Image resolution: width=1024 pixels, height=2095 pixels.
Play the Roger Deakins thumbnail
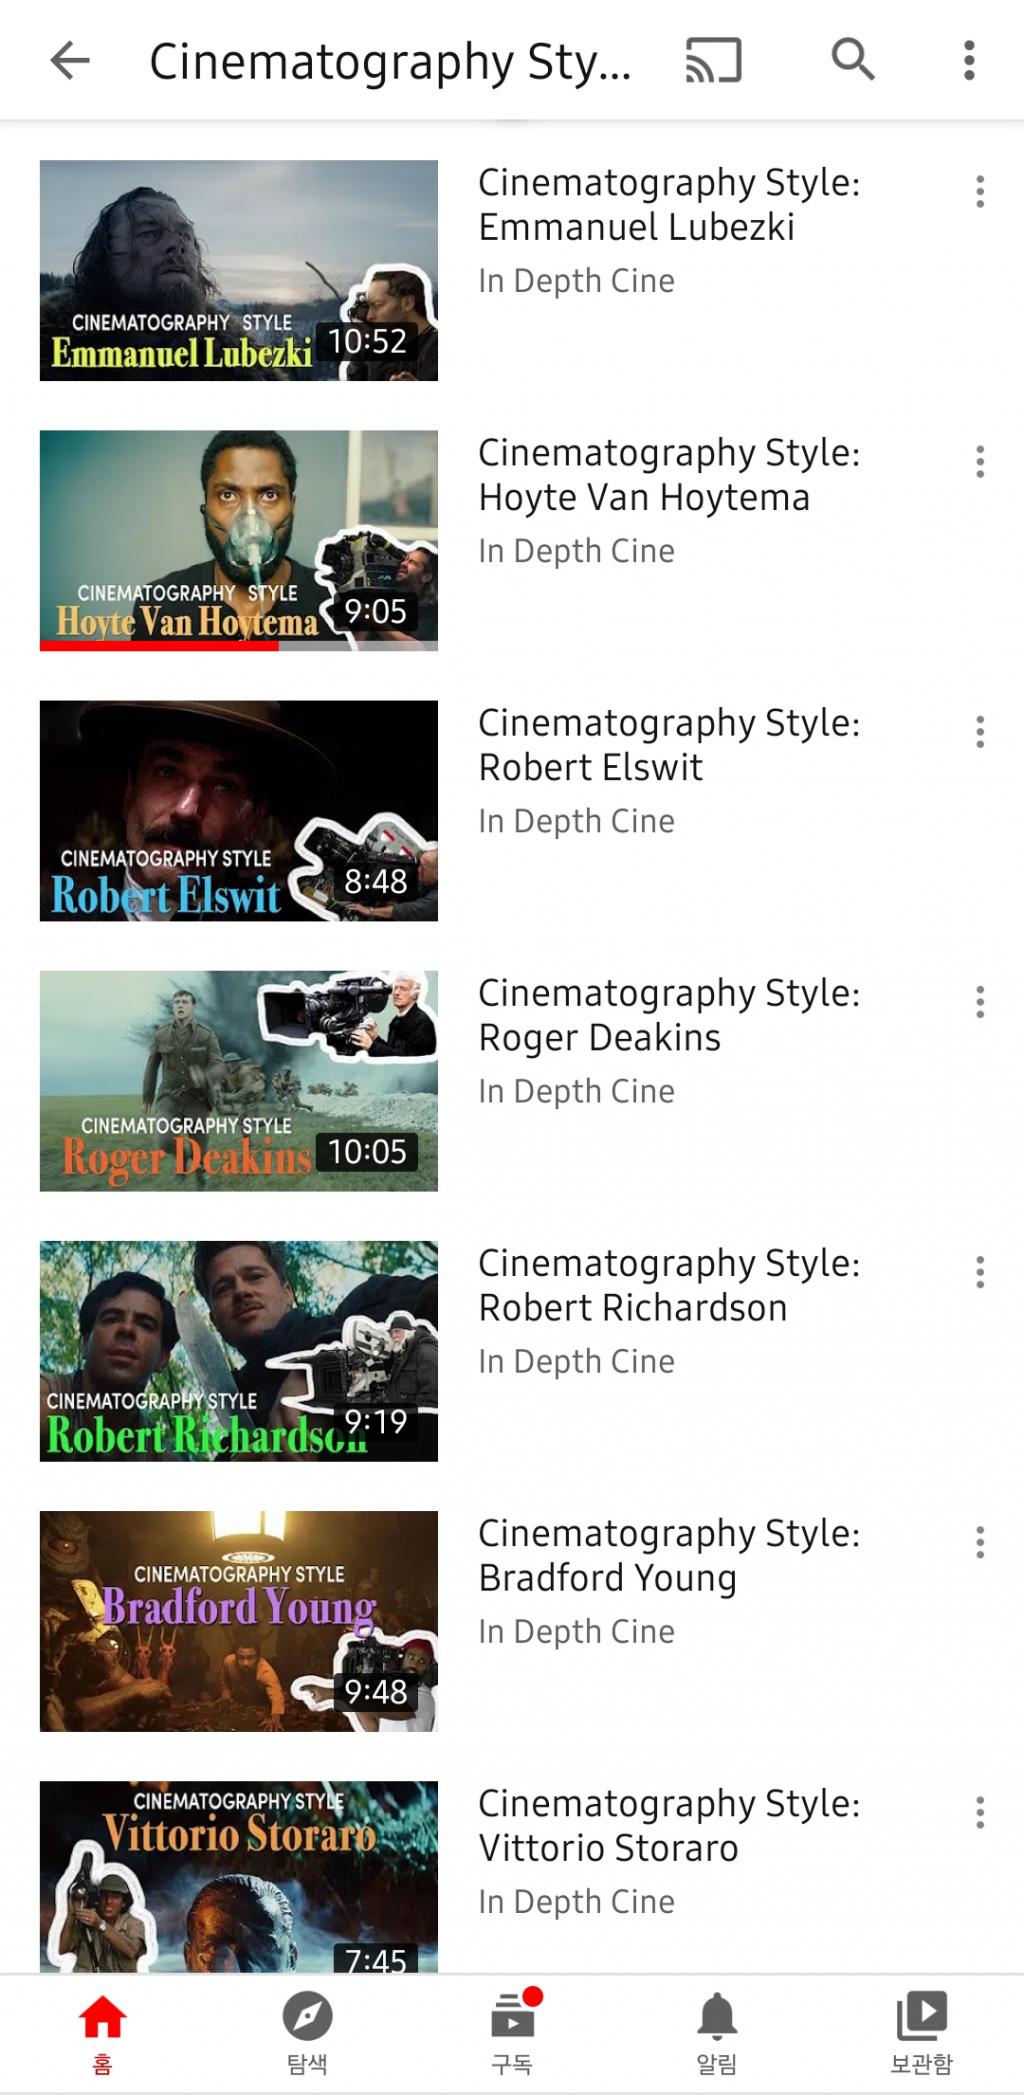[x=239, y=1080]
